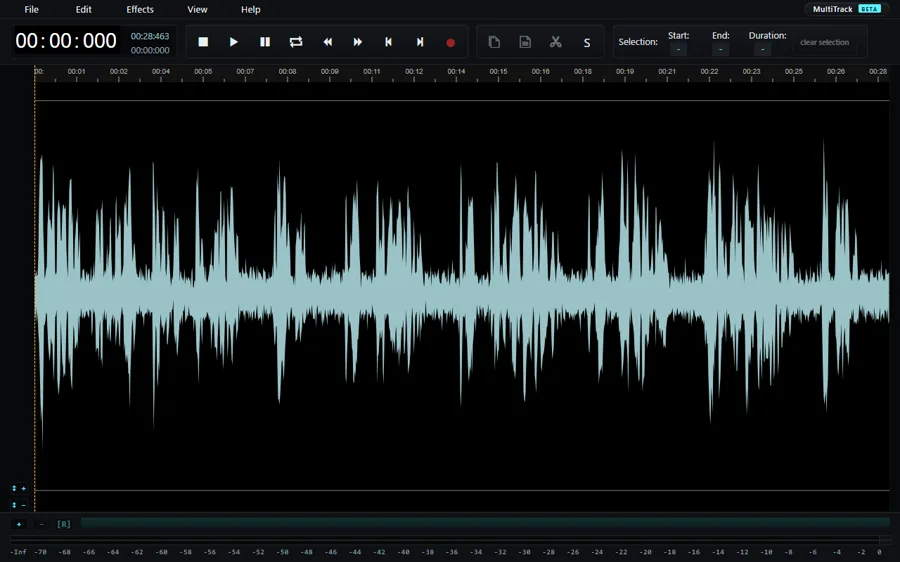Toggle loop playback mode

point(296,42)
